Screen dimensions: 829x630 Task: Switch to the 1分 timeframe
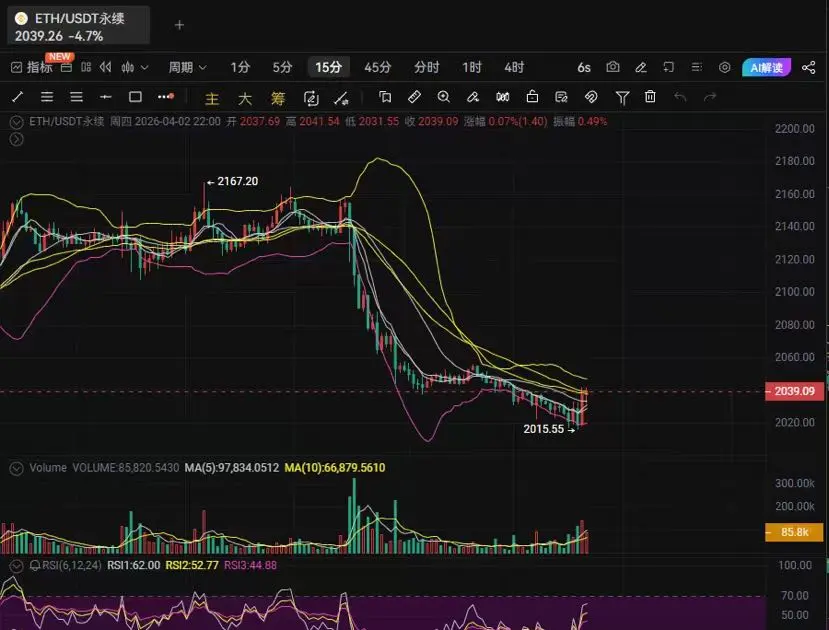(240, 67)
